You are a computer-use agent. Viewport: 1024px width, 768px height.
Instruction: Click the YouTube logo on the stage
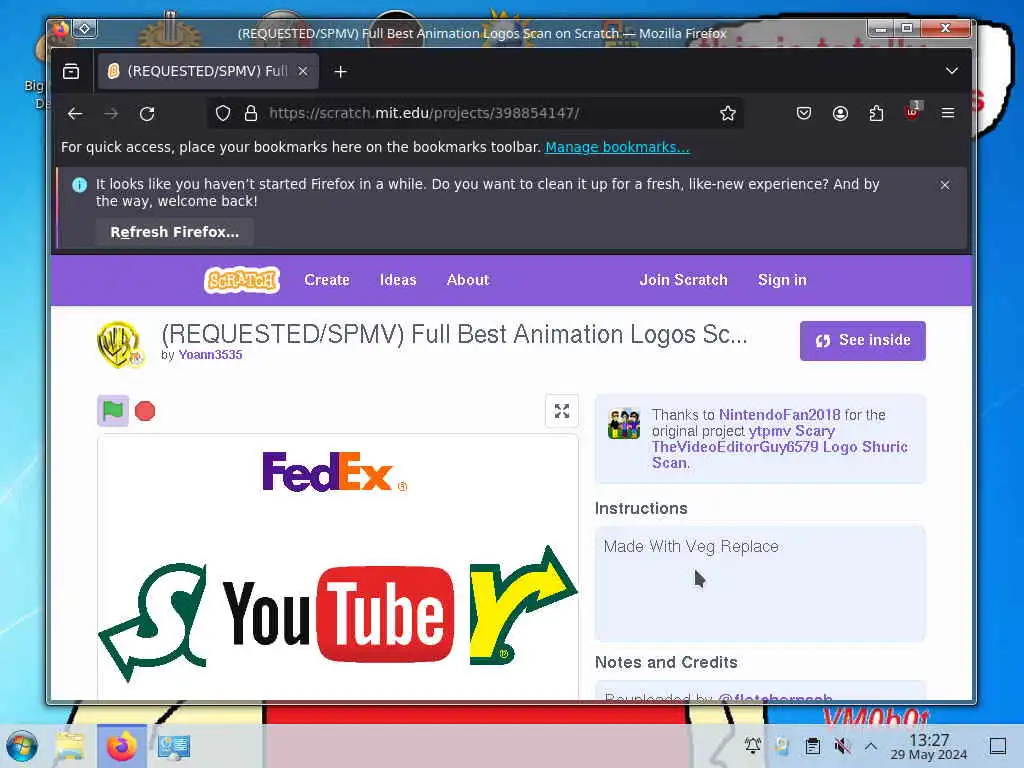[x=338, y=614]
